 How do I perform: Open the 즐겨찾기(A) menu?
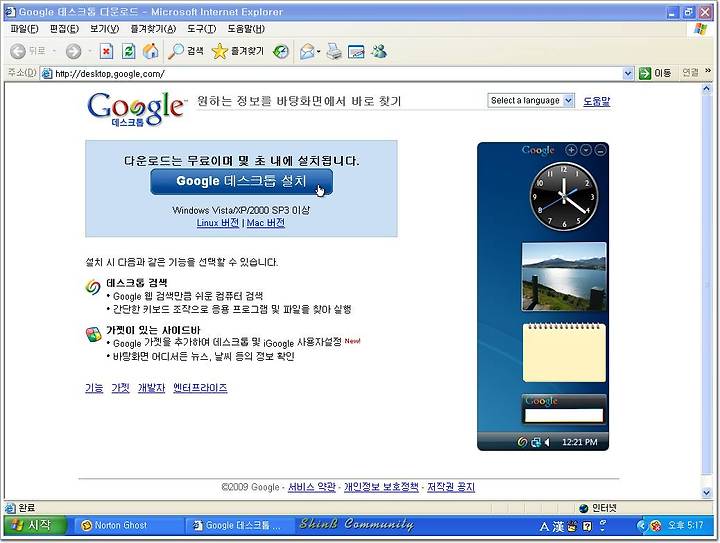(x=153, y=29)
